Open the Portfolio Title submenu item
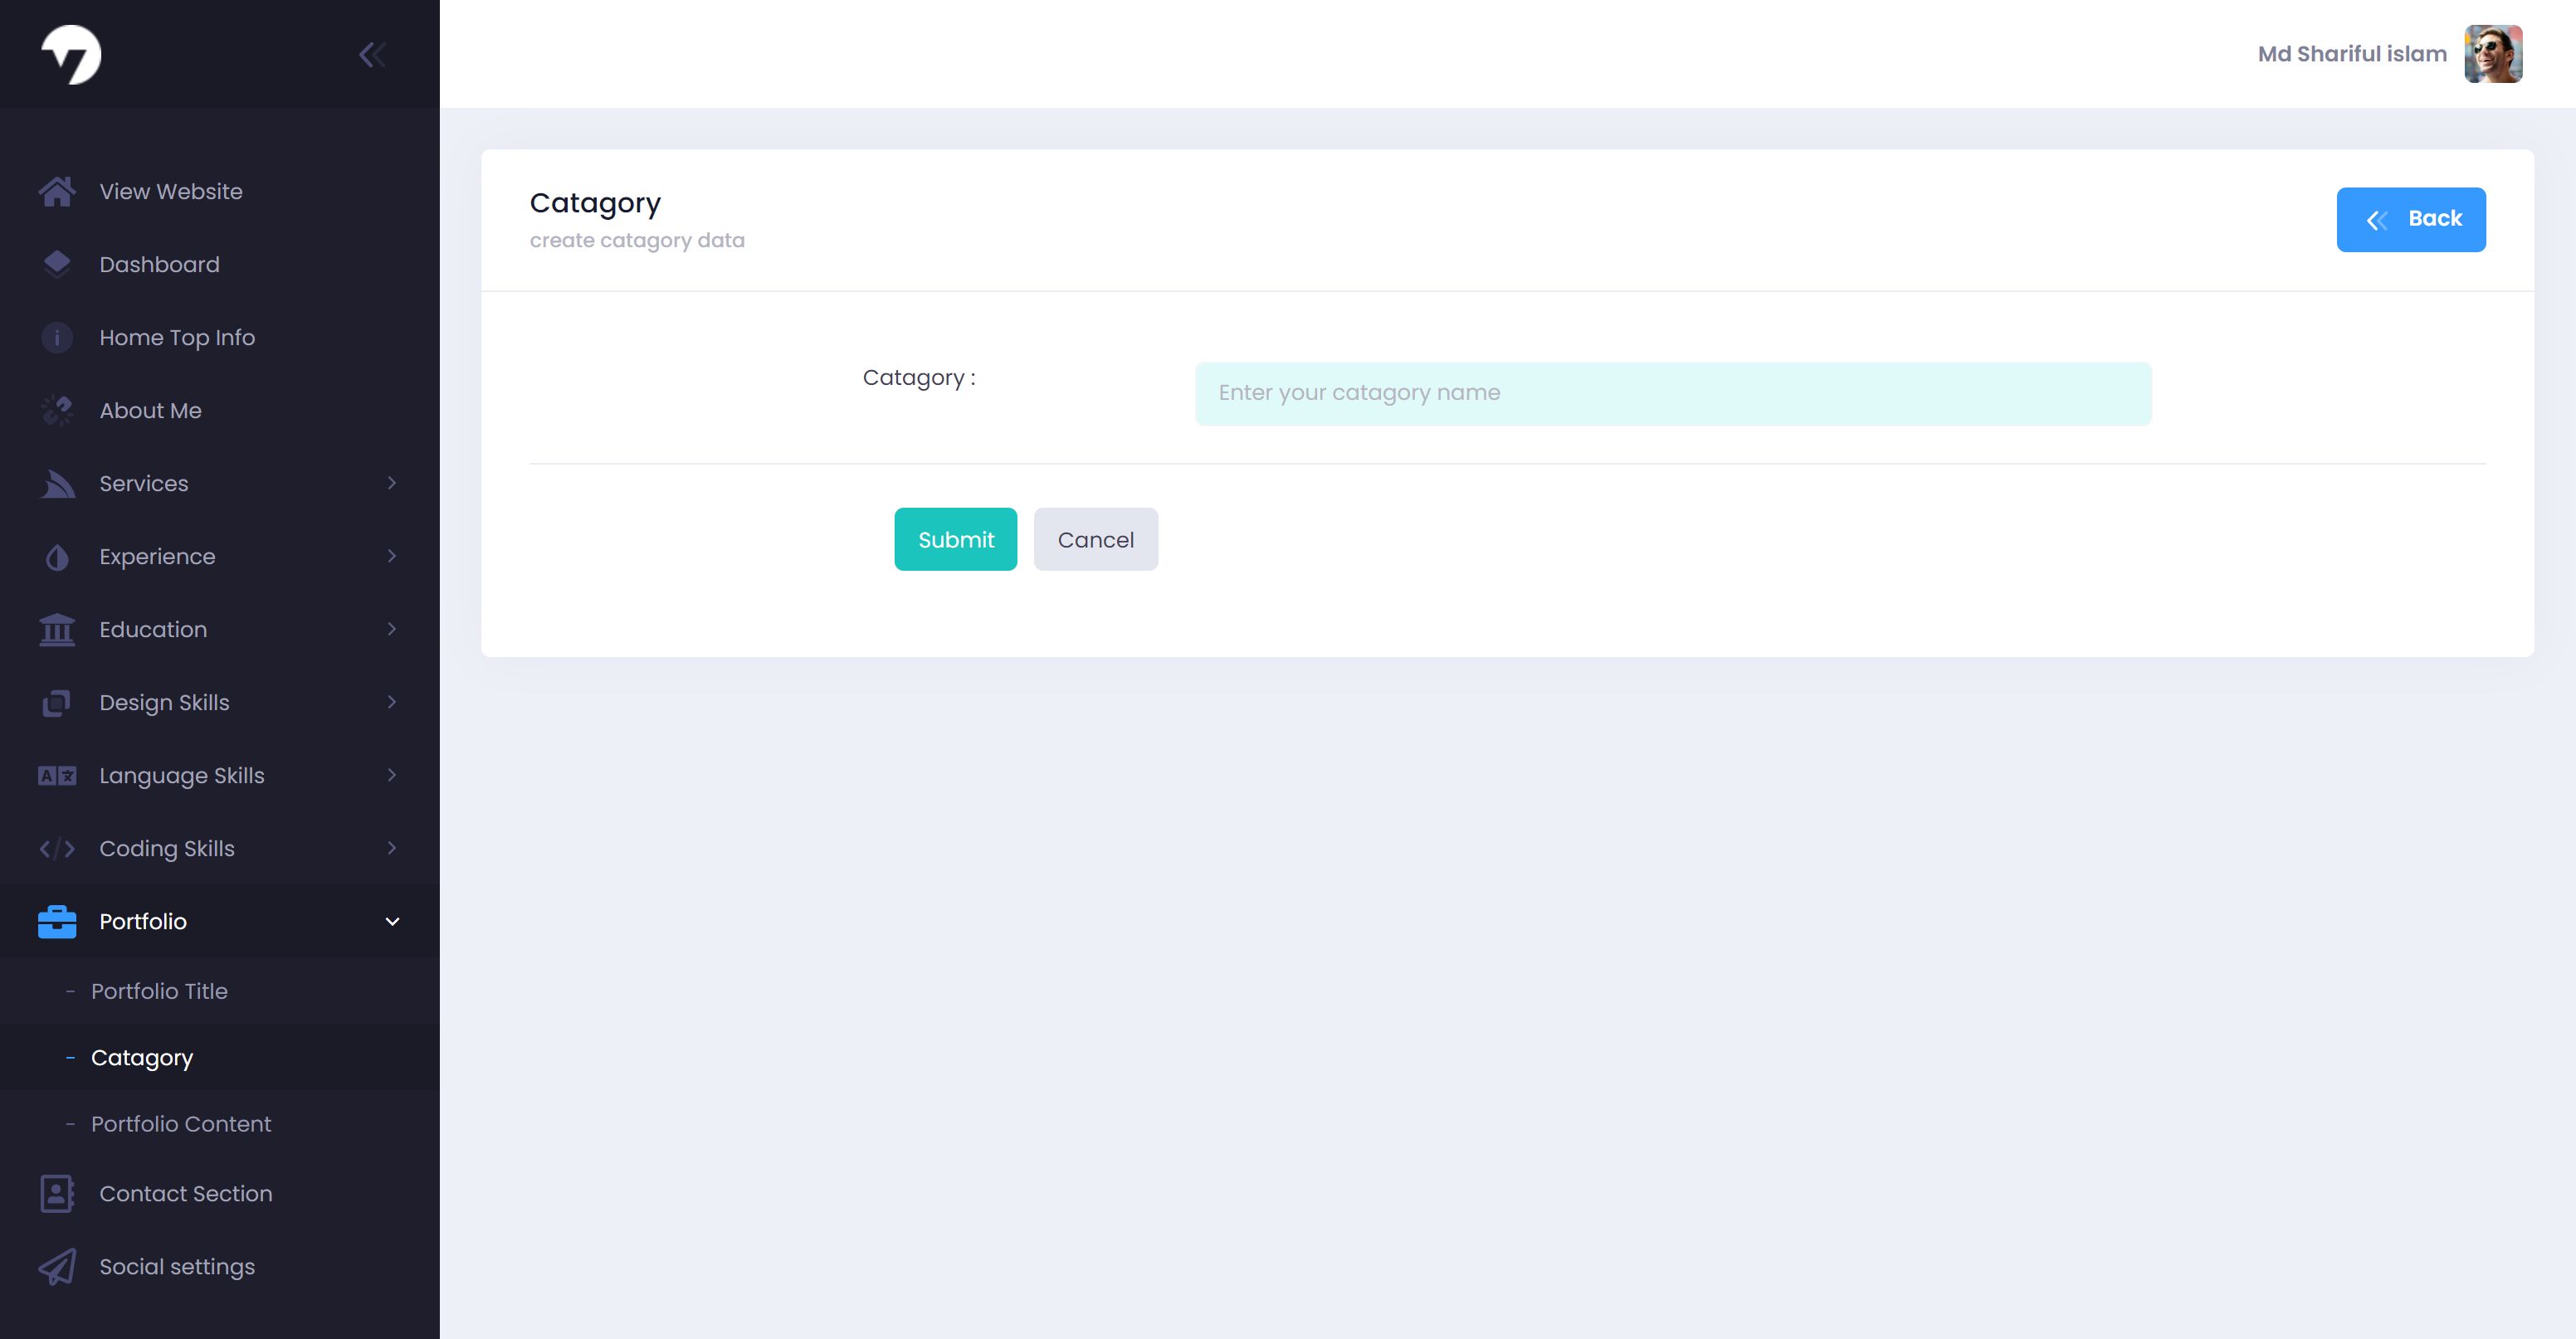 click(159, 991)
